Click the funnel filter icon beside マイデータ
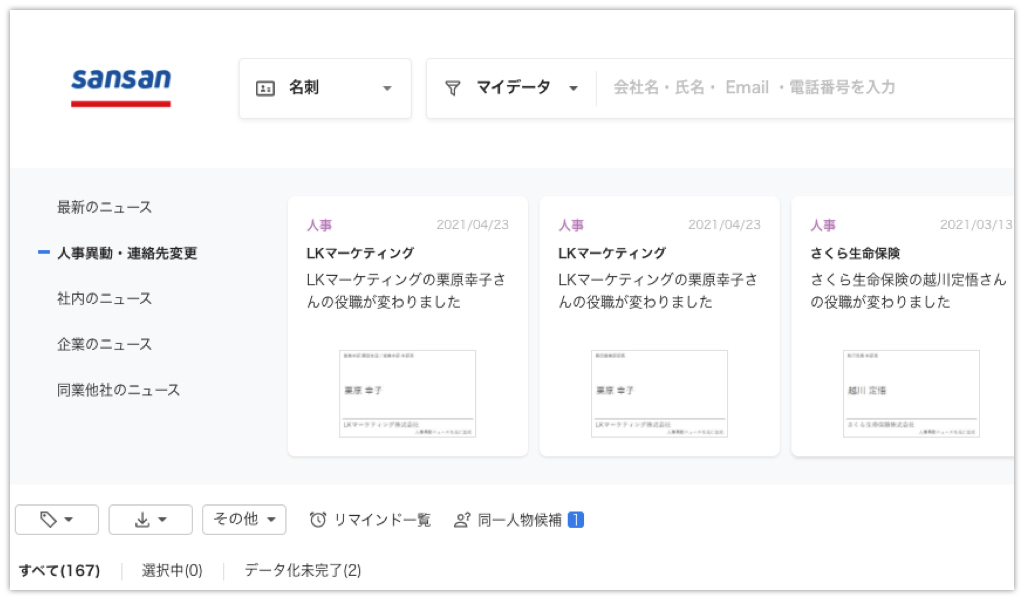Viewport: 1024px width, 600px height. click(452, 88)
